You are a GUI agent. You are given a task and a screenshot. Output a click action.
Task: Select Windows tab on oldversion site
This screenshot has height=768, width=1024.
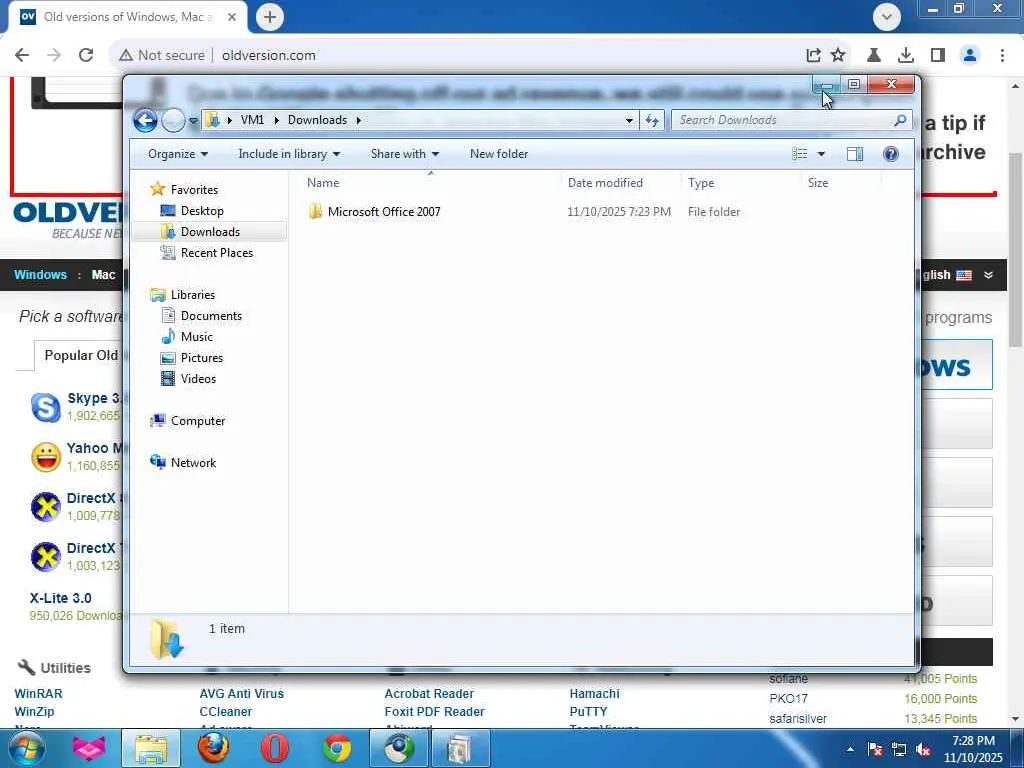40,275
